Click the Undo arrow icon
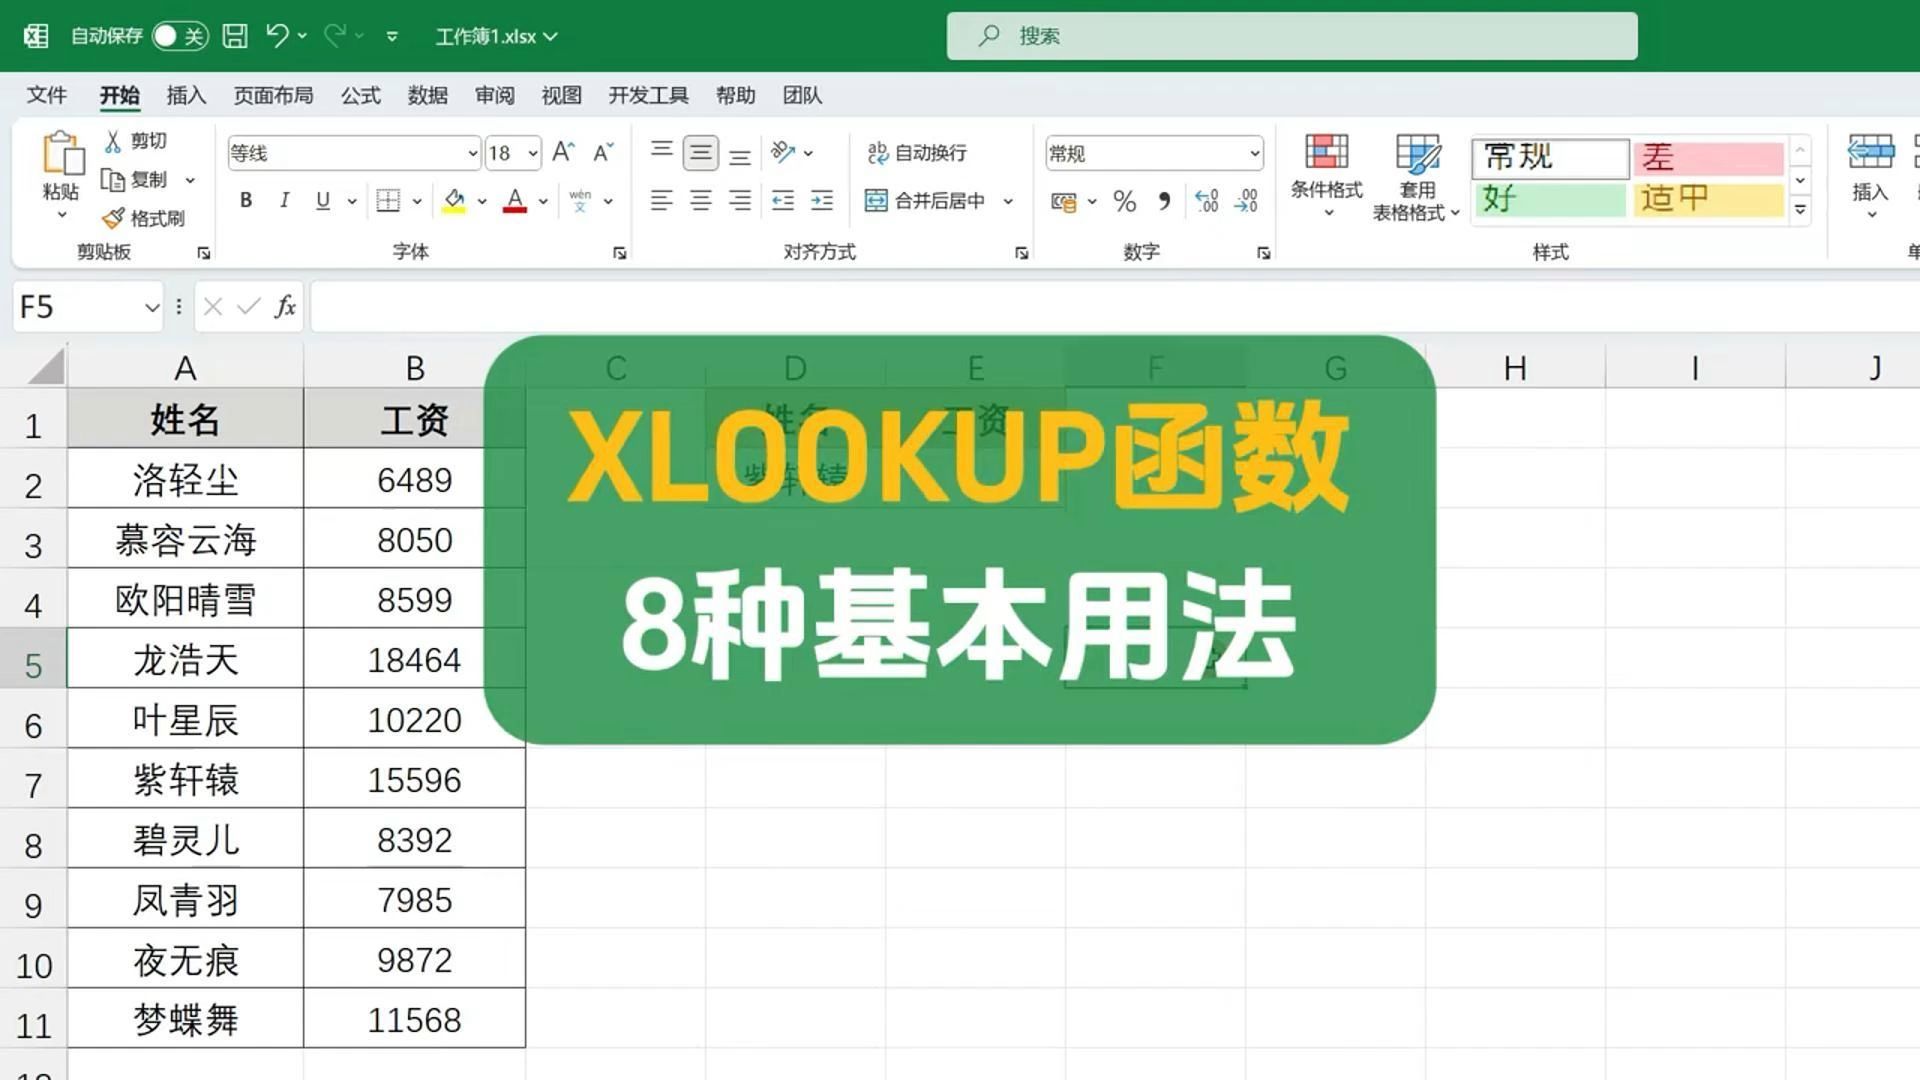1920x1080 pixels. [x=277, y=36]
